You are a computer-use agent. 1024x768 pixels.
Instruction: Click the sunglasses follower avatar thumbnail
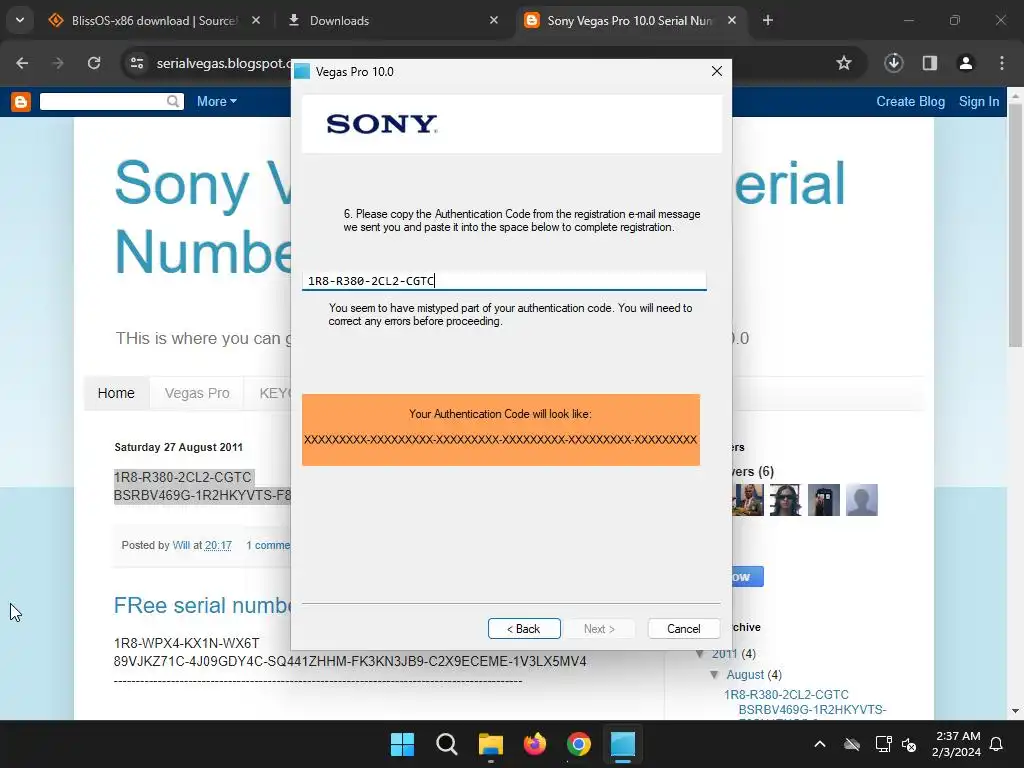pyautogui.click(x=786, y=500)
